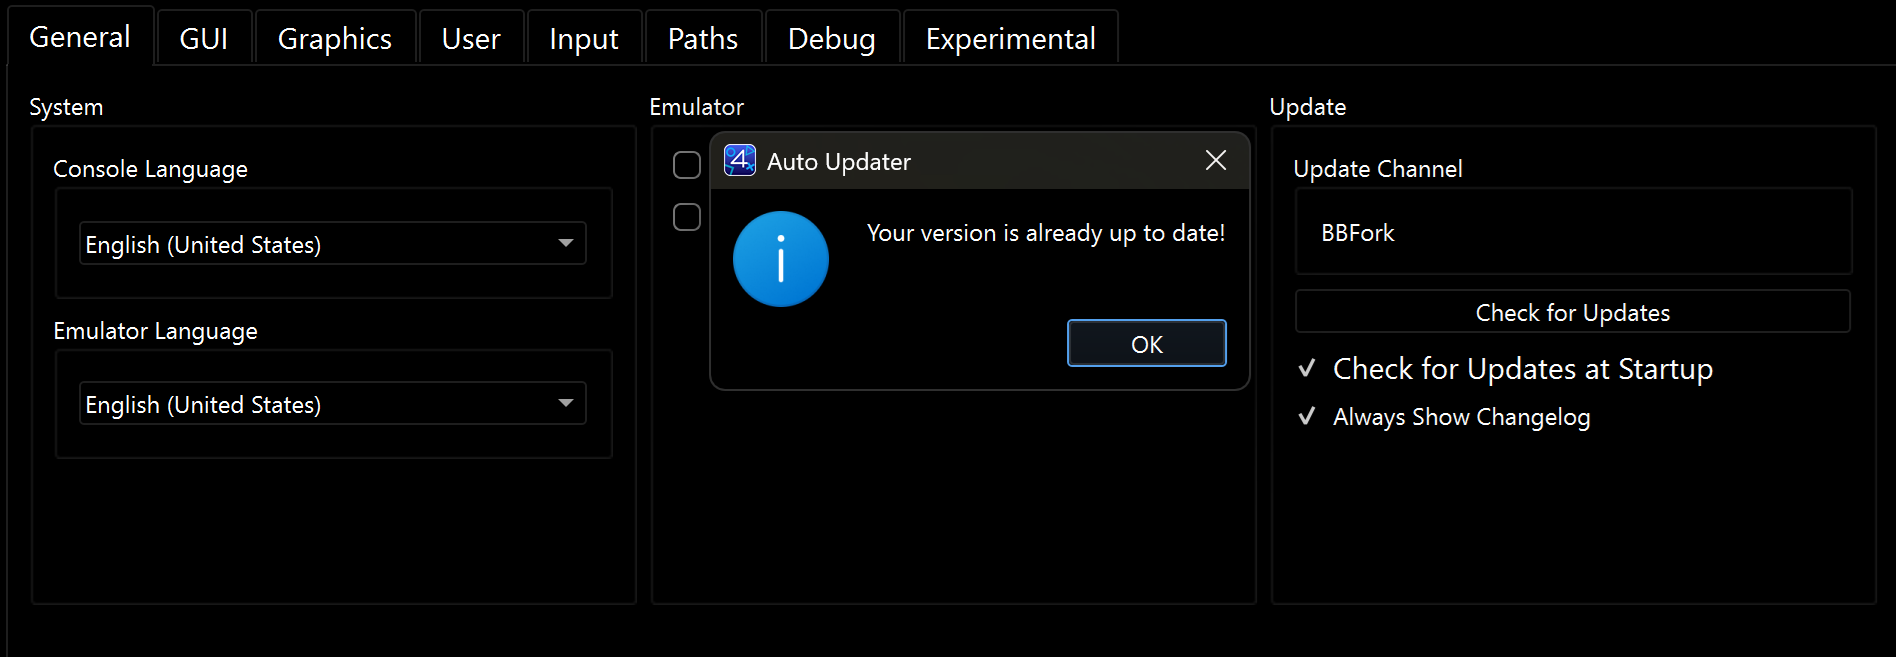Switch to the Graphics tab

pos(335,39)
